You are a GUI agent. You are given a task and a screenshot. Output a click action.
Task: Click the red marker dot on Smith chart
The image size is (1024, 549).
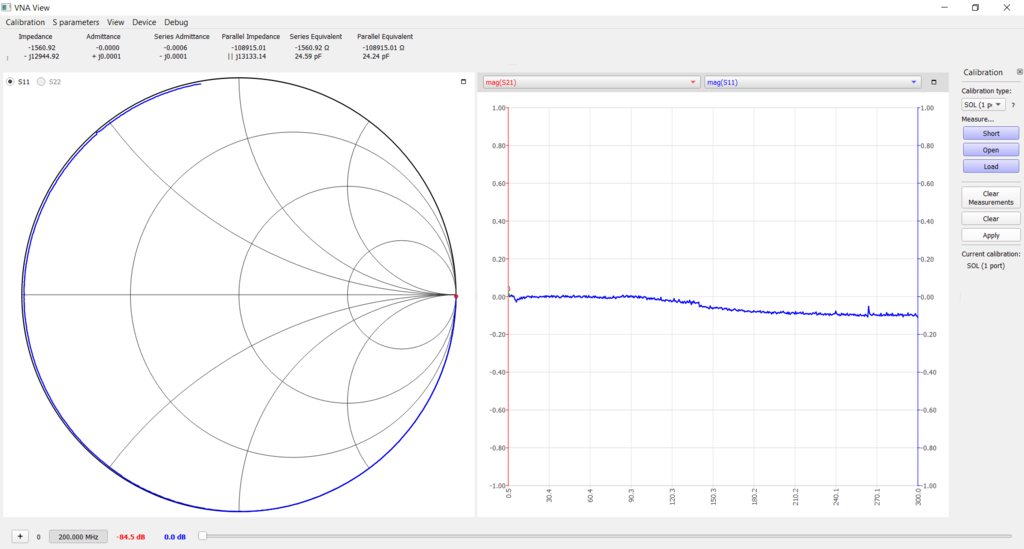click(x=456, y=296)
